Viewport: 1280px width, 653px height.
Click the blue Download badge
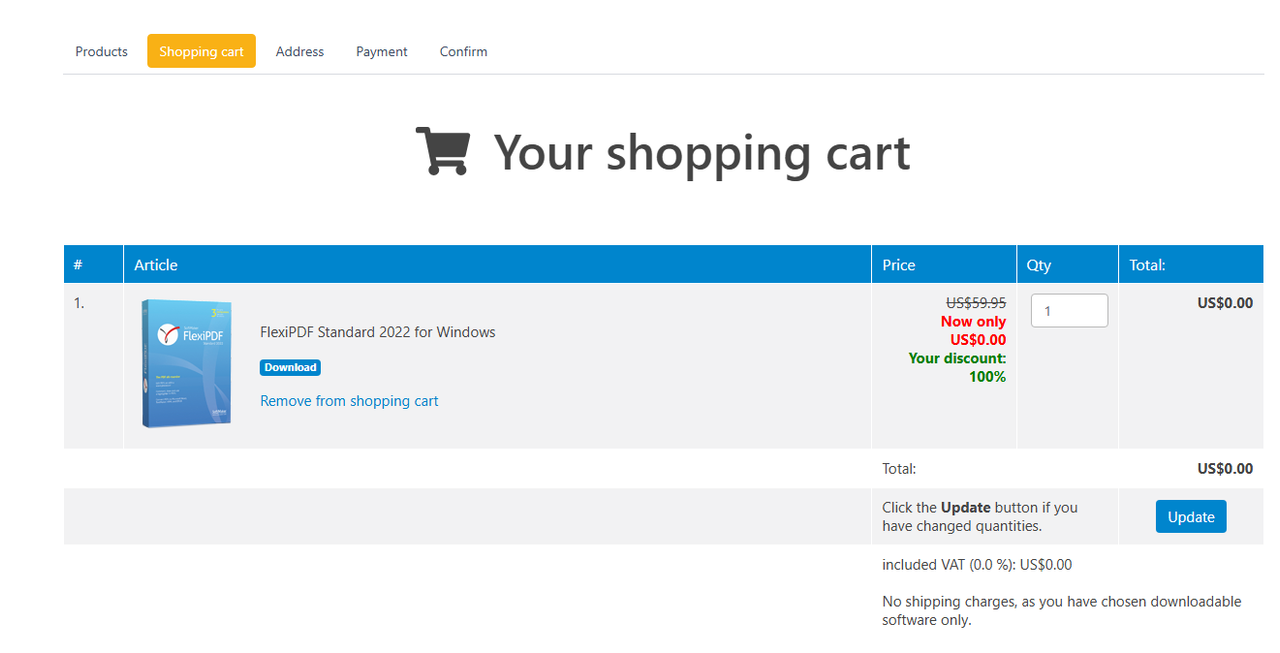click(x=290, y=367)
